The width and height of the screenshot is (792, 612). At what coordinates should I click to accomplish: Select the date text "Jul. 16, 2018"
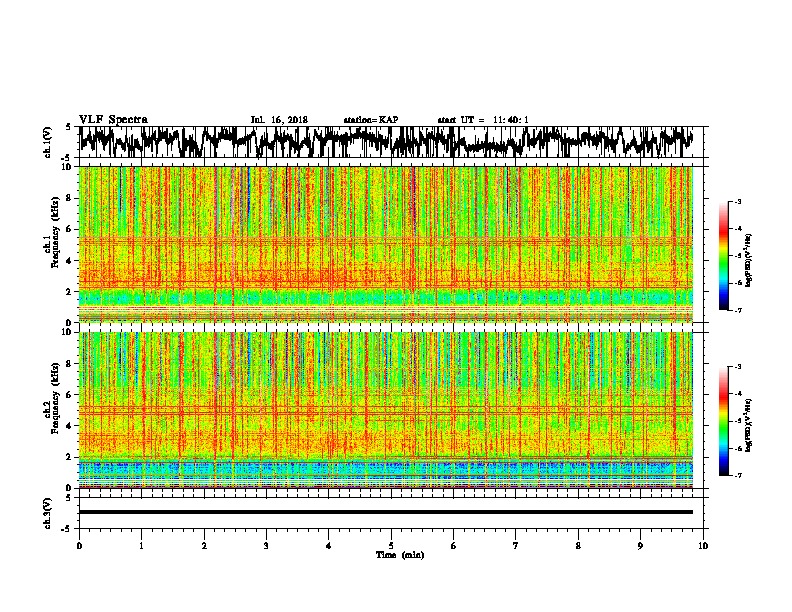279,120
